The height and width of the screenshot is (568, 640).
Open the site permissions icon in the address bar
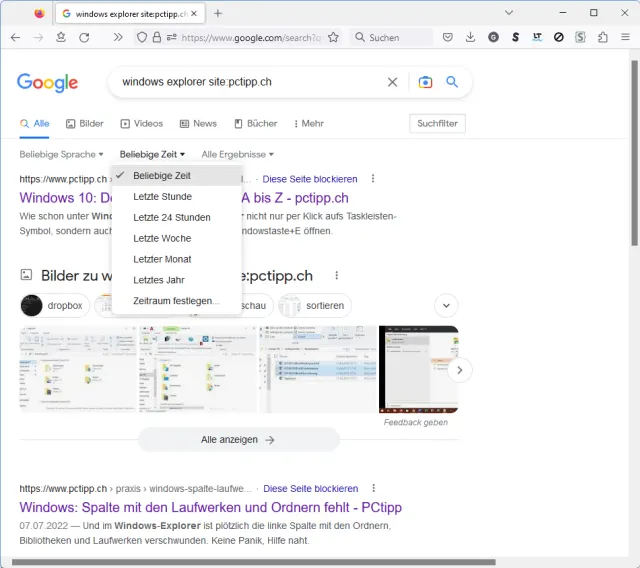(x=171, y=38)
